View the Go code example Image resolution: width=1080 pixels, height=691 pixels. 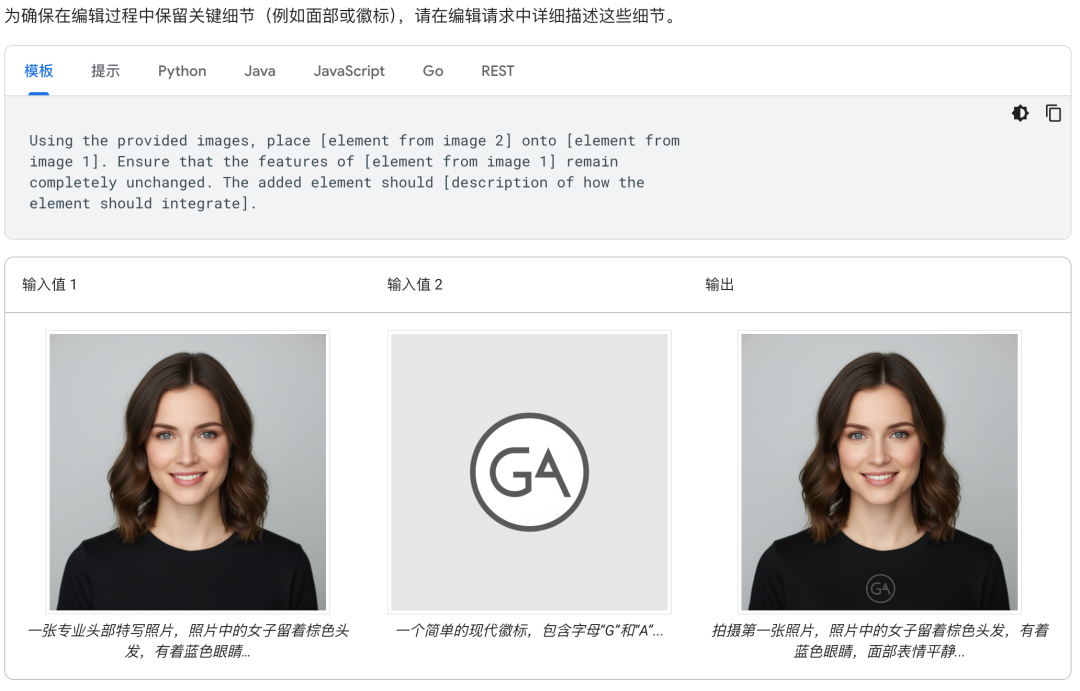pos(432,71)
